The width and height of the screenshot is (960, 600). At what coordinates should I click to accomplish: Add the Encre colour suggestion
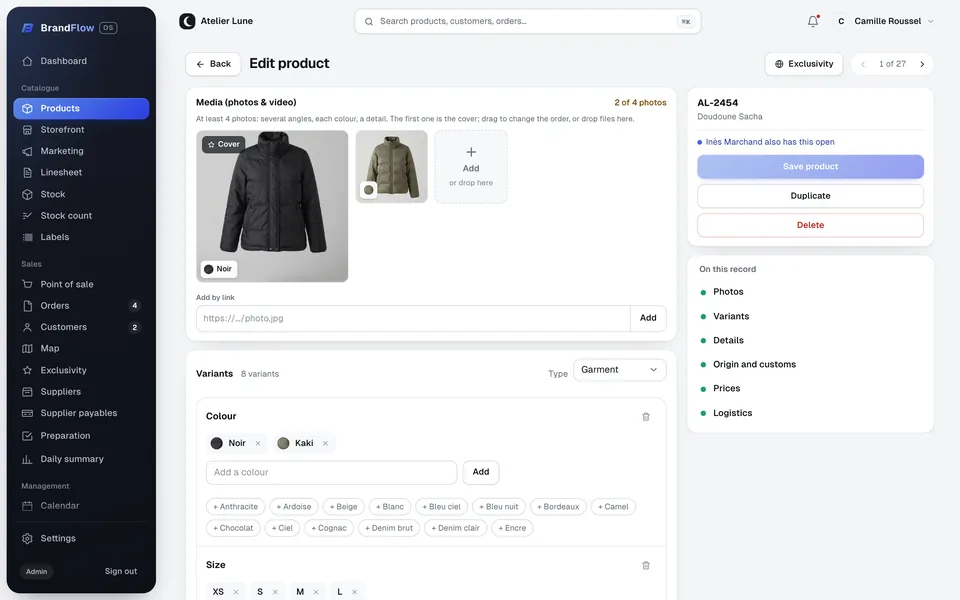click(x=512, y=528)
